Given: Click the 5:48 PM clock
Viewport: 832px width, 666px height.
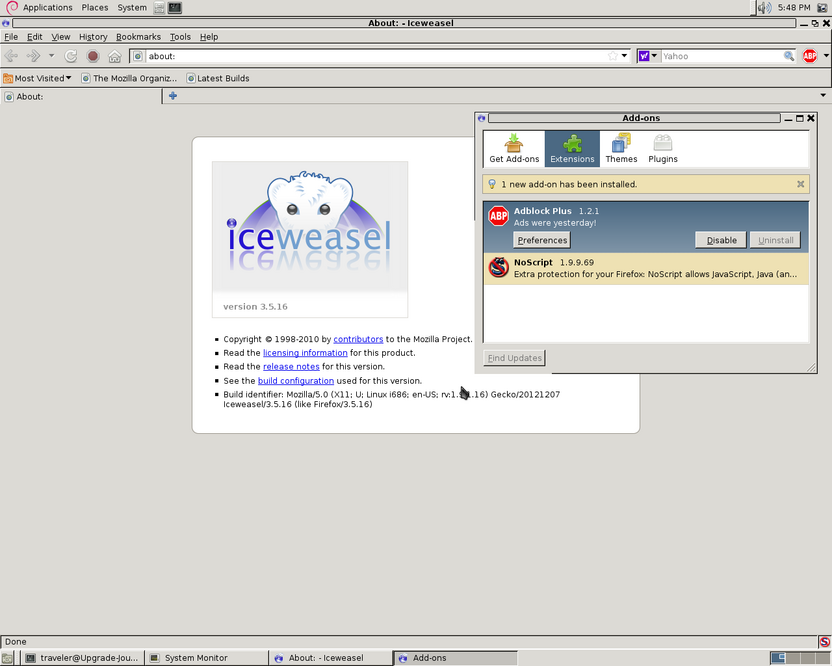Looking at the screenshot, I should [x=794, y=7].
